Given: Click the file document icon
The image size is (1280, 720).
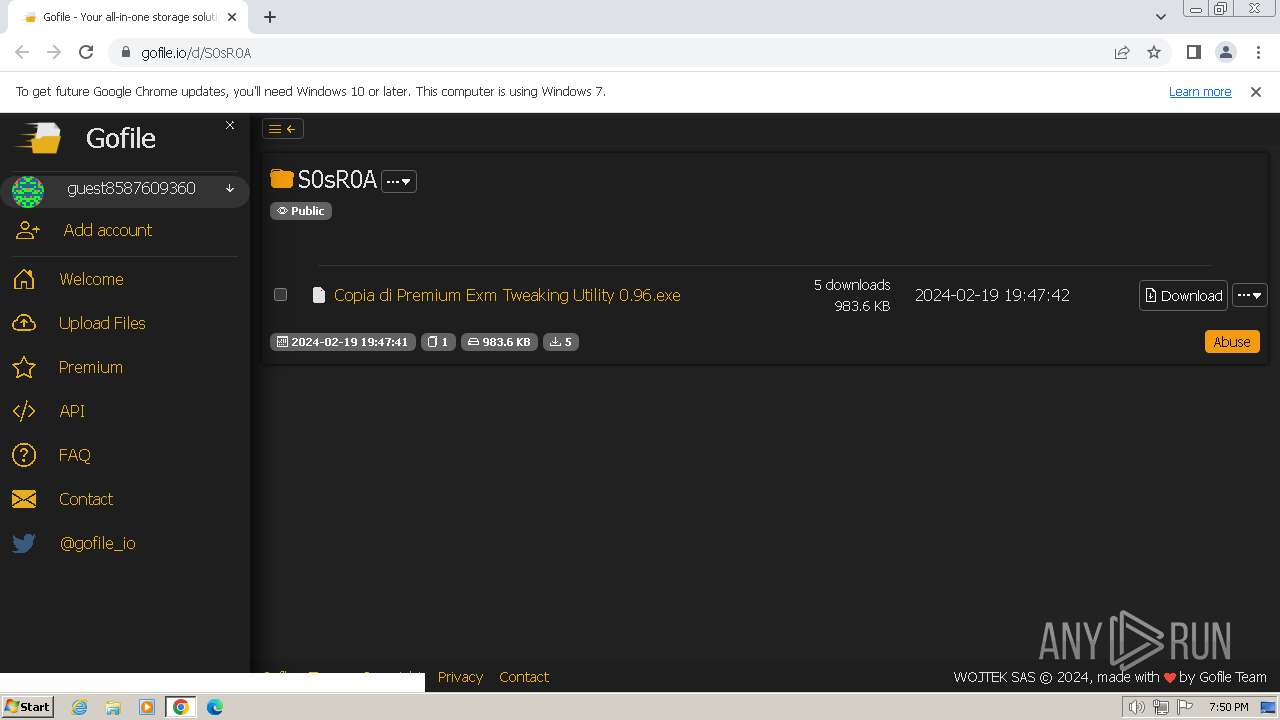Looking at the screenshot, I should click(x=319, y=295).
